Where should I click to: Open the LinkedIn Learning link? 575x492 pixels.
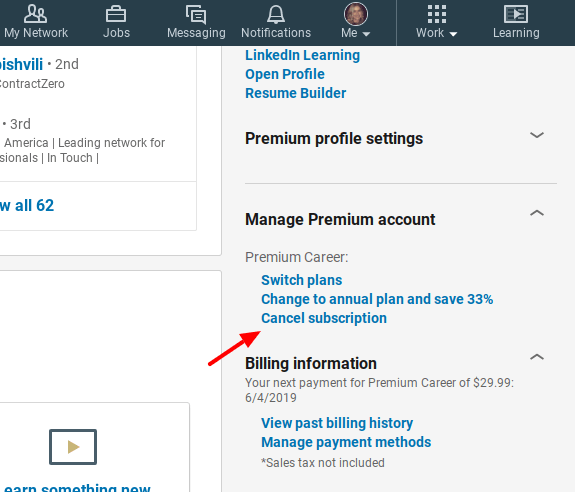point(303,55)
